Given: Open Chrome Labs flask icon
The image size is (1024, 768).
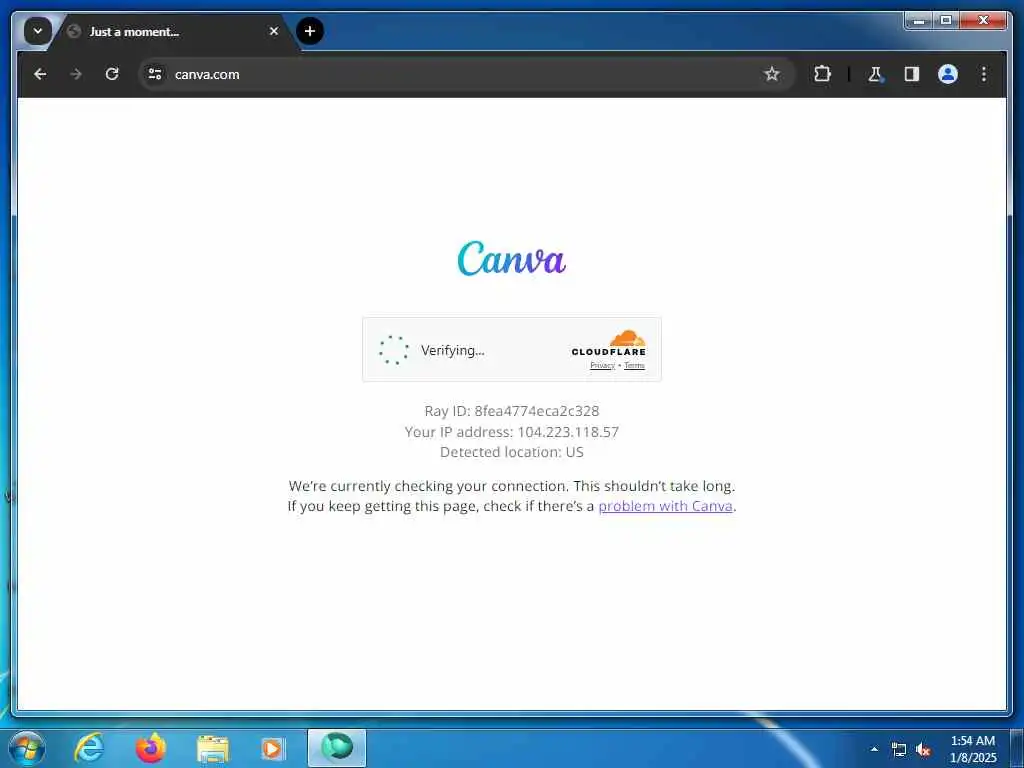Looking at the screenshot, I should pyautogui.click(x=875, y=74).
